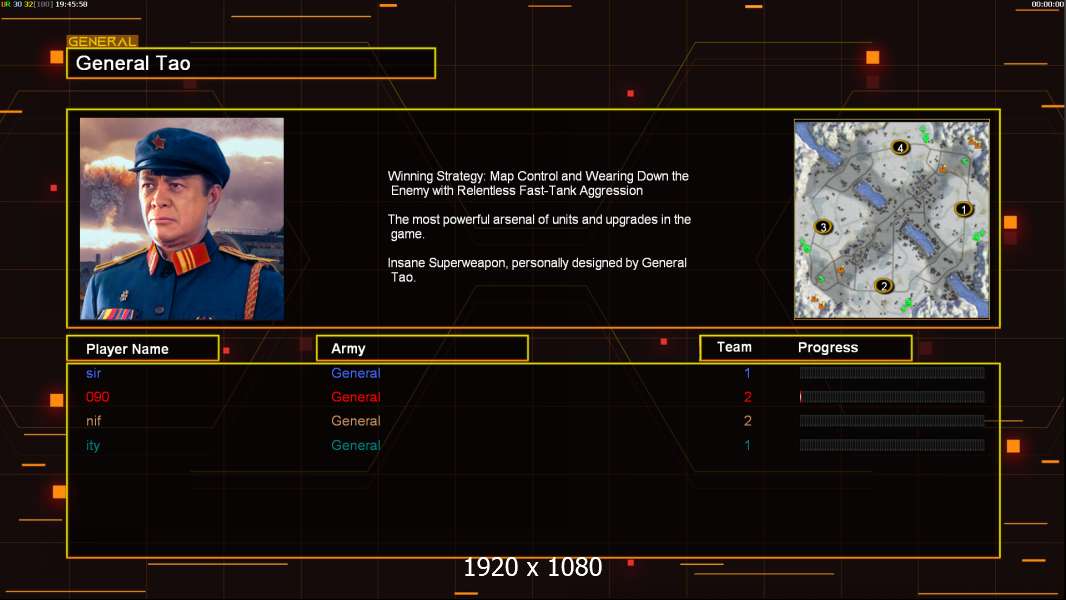Click team number 2 in nif's row
1066x600 pixels.
click(x=747, y=421)
